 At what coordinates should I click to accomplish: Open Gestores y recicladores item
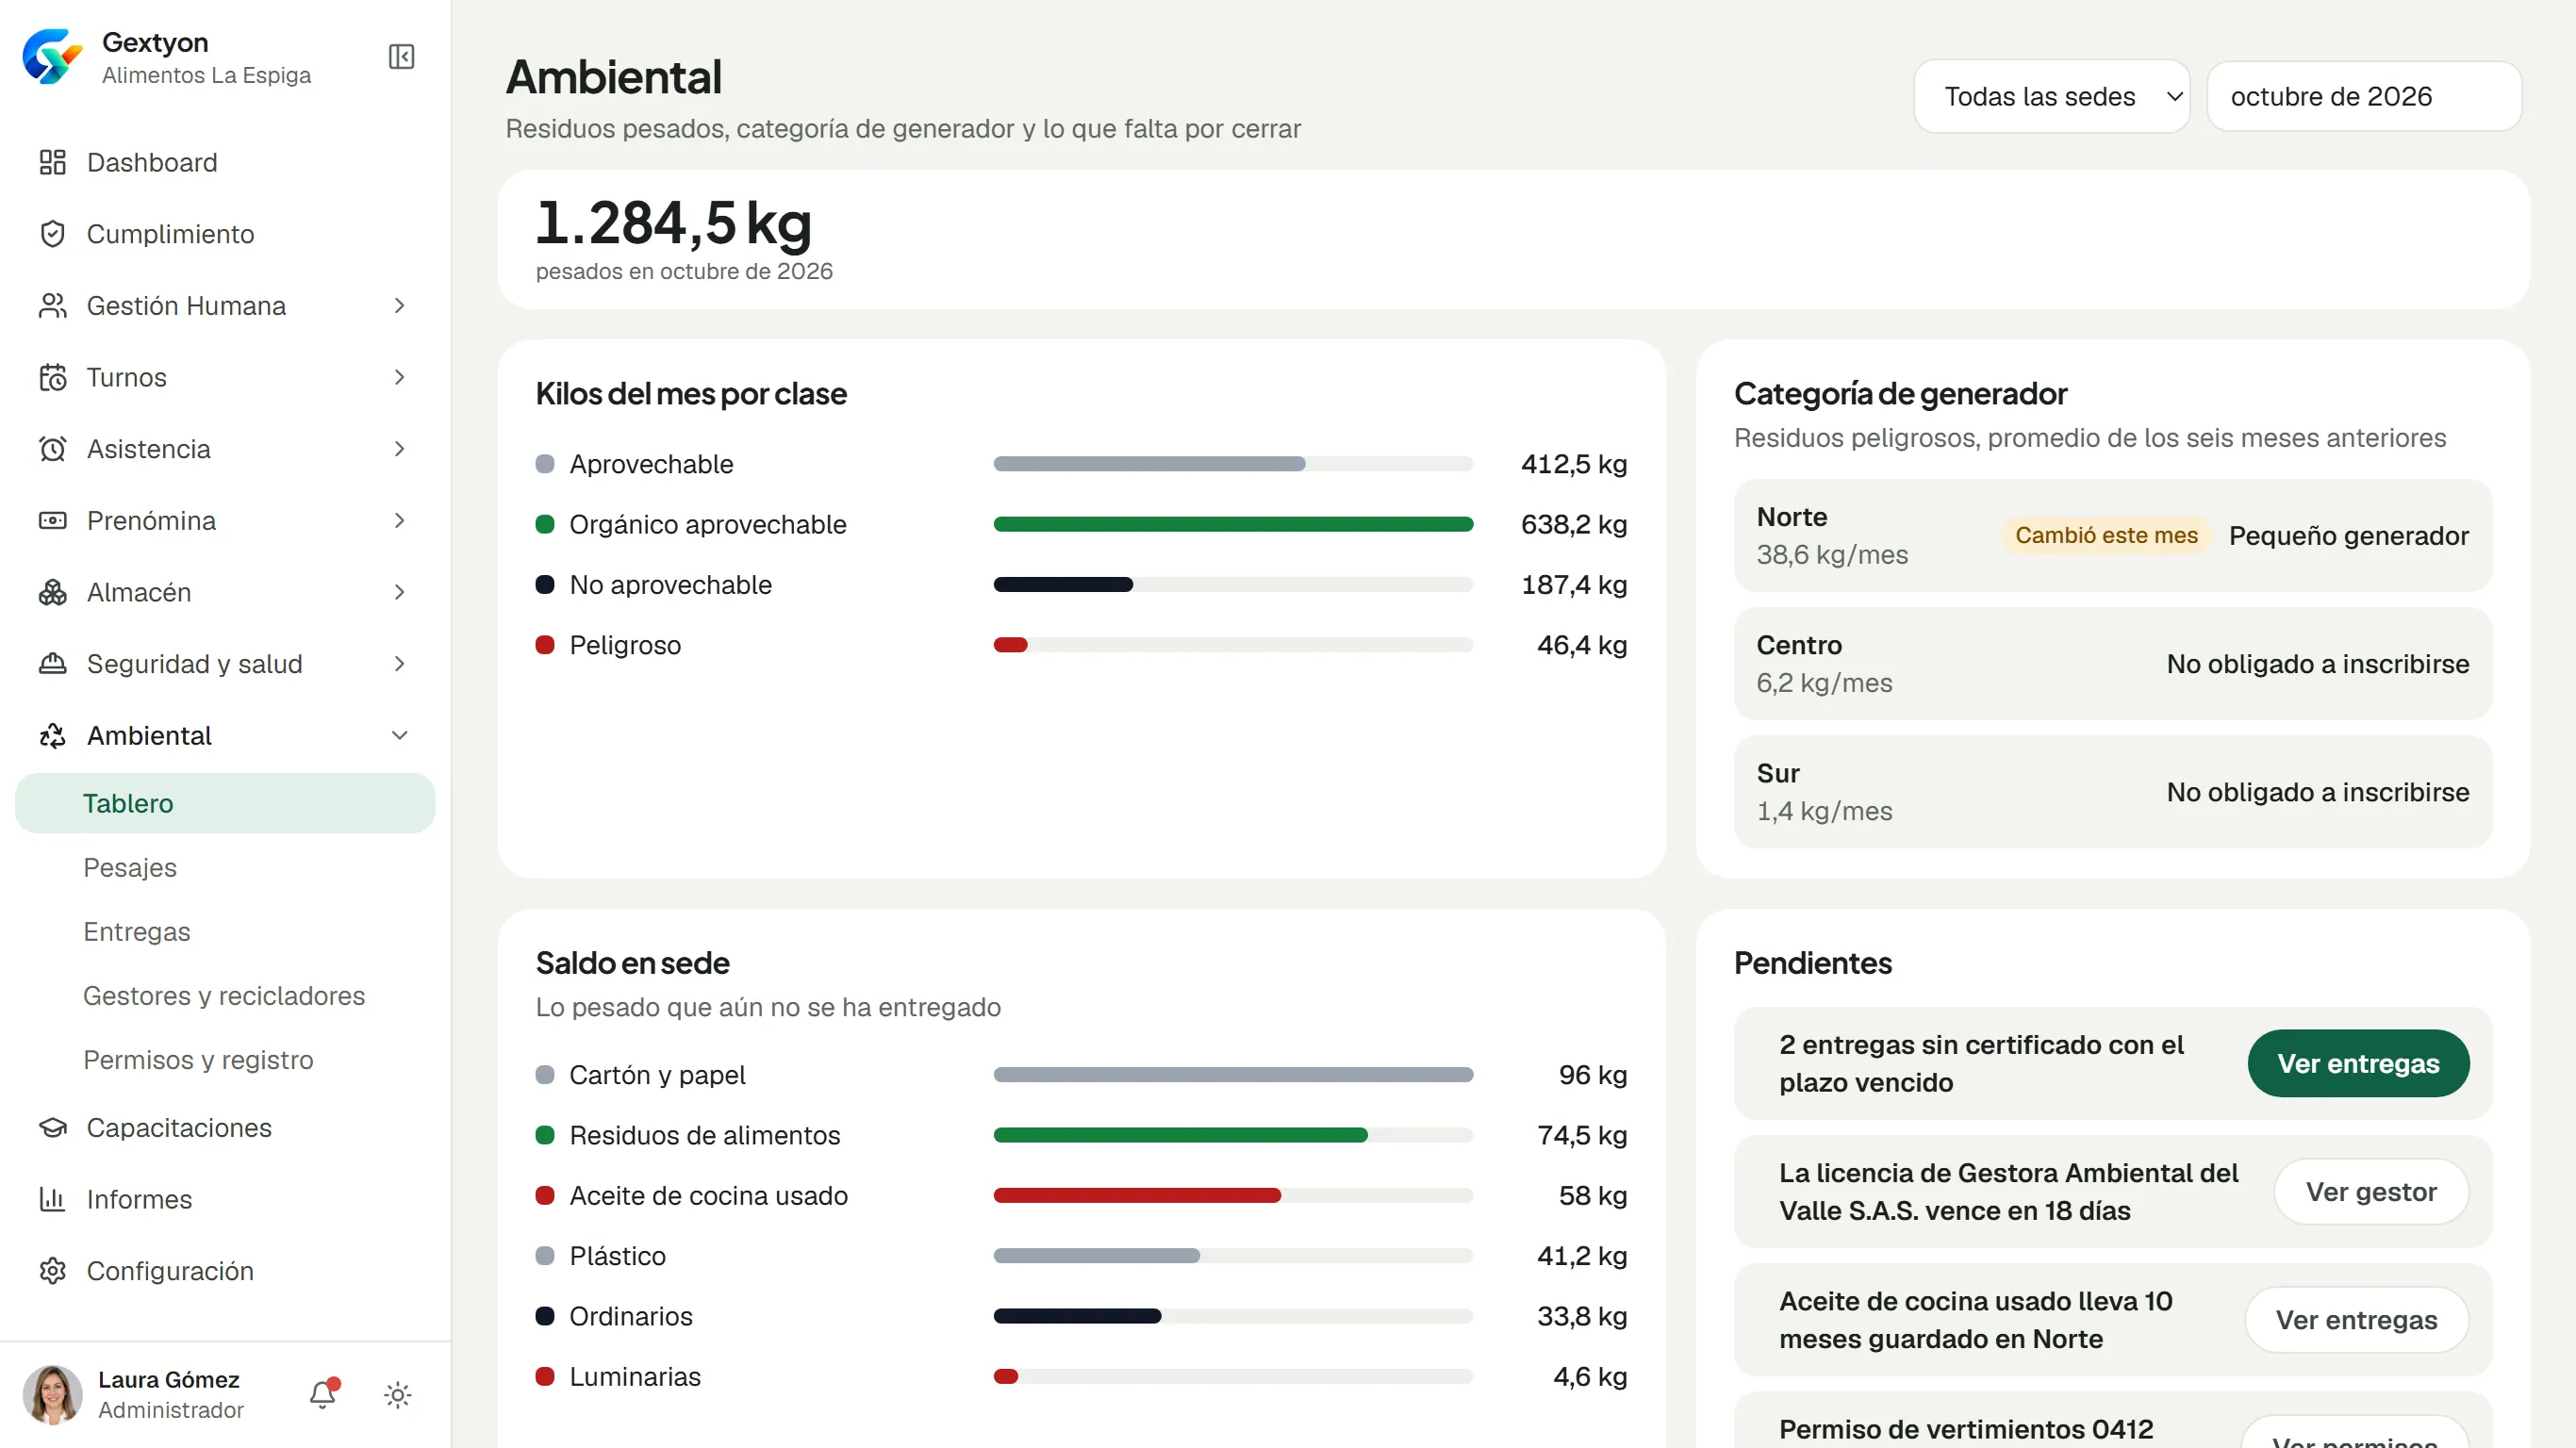coord(224,995)
